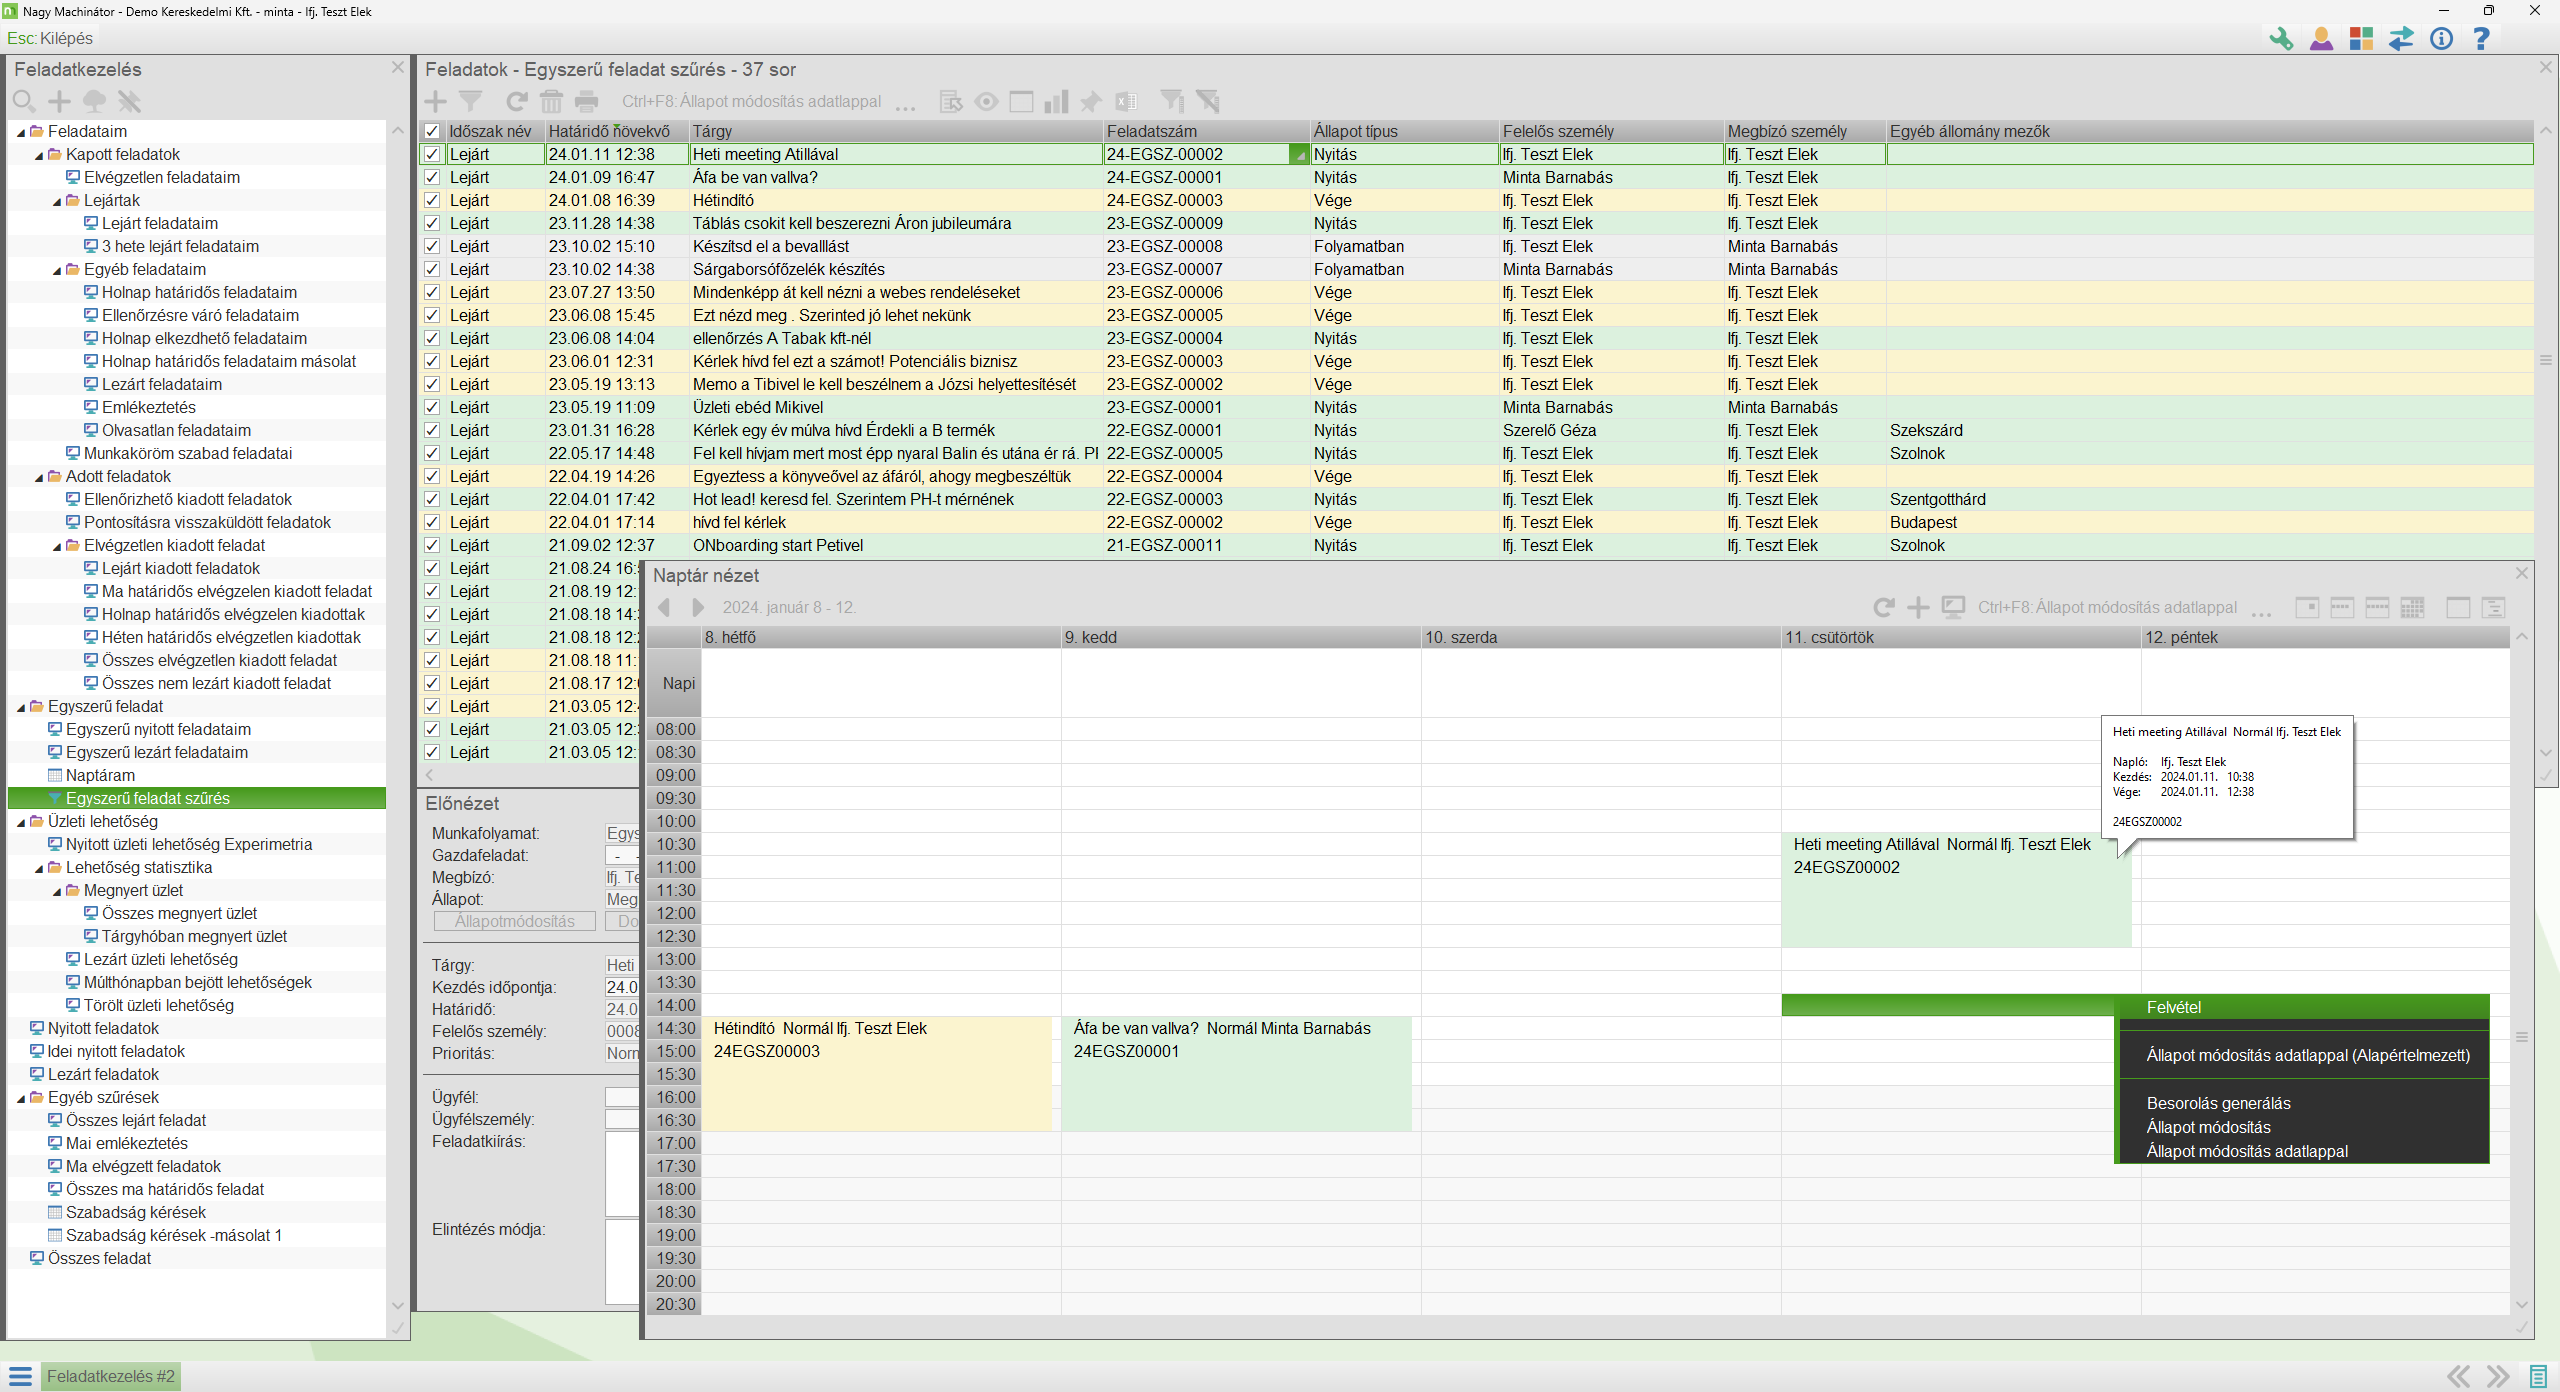Click the Állapotmódosítás button in preview
The image size is (2560, 1392).
coord(514,921)
